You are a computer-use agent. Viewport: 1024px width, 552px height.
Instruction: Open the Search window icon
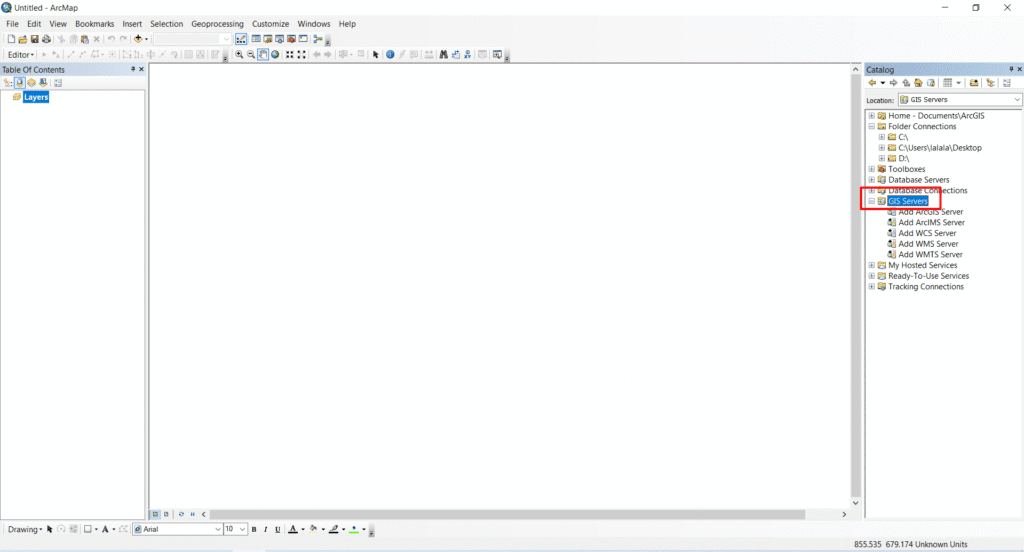(280, 39)
